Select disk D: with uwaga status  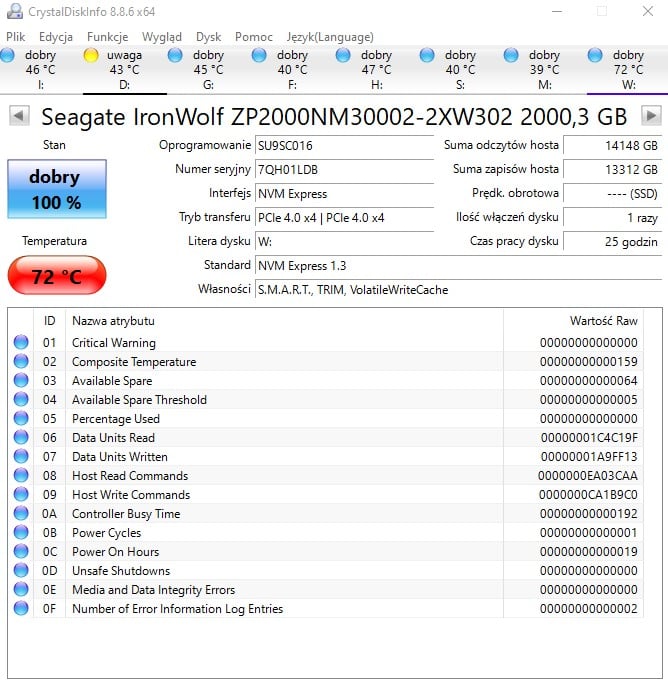click(x=125, y=69)
